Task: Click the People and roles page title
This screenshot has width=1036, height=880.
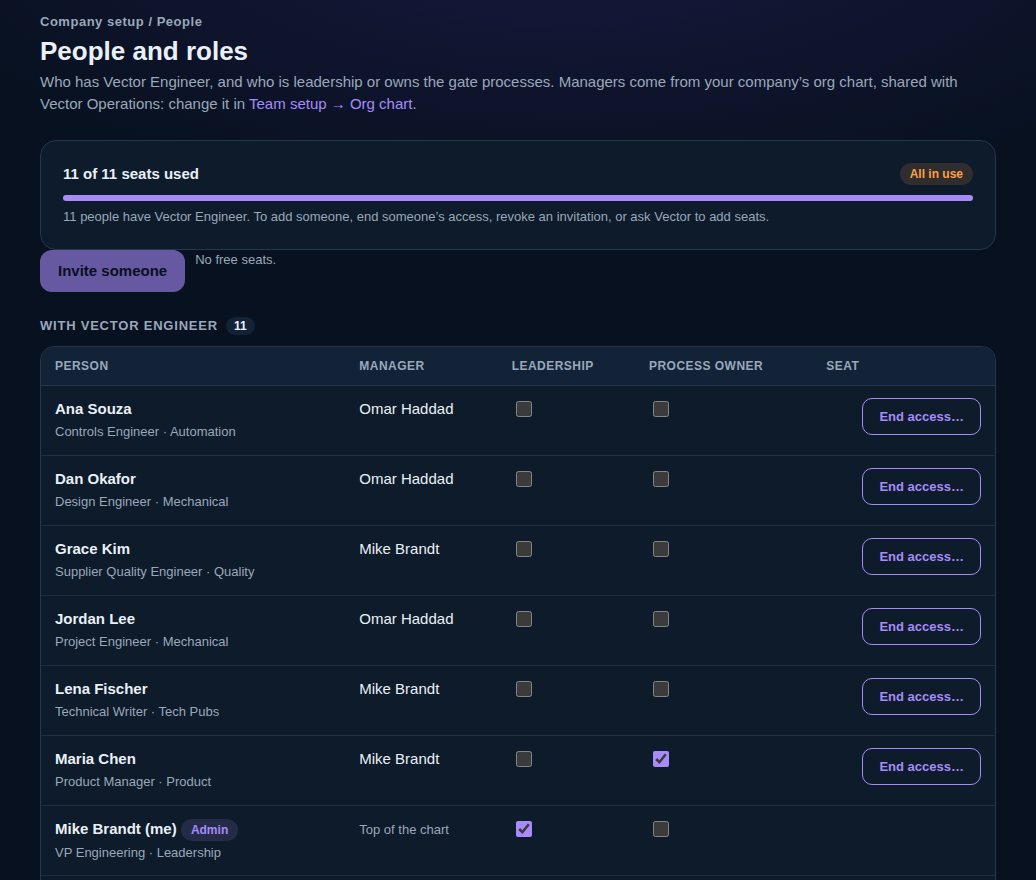Action: coord(144,52)
